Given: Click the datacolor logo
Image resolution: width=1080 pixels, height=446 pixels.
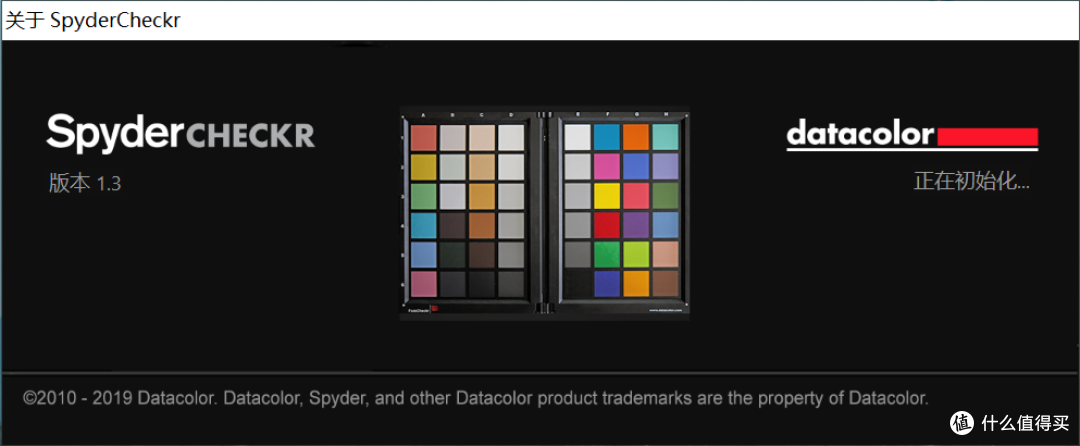Looking at the screenshot, I should (x=912, y=136).
